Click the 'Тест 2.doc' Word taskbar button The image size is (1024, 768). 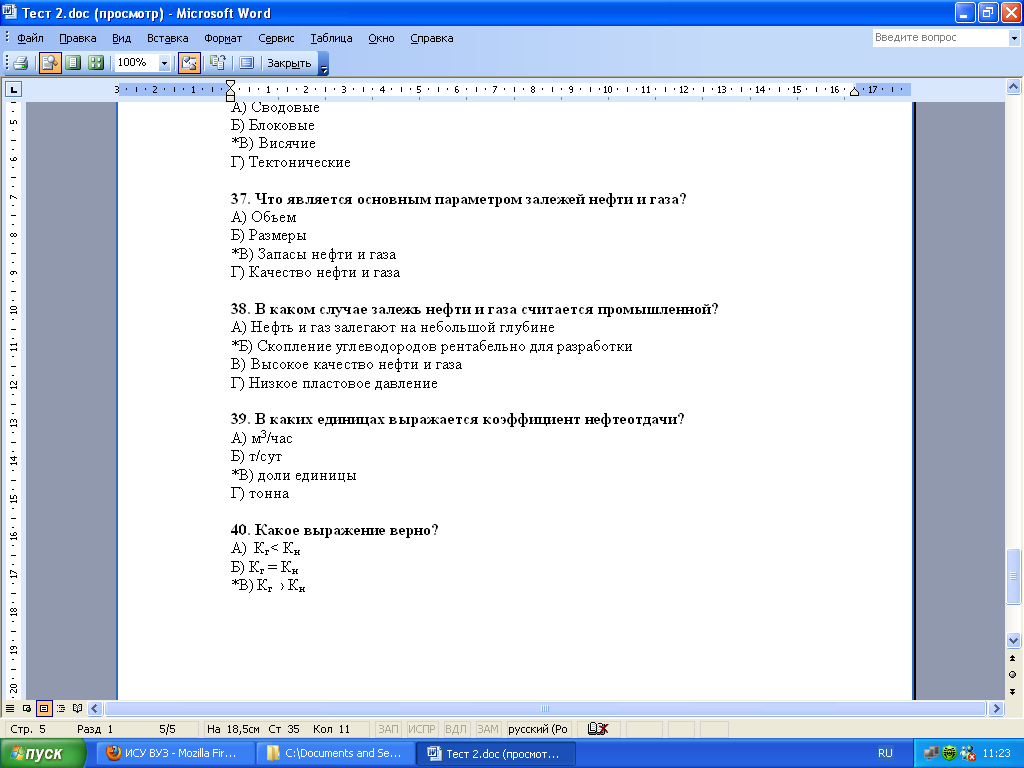coord(496,754)
